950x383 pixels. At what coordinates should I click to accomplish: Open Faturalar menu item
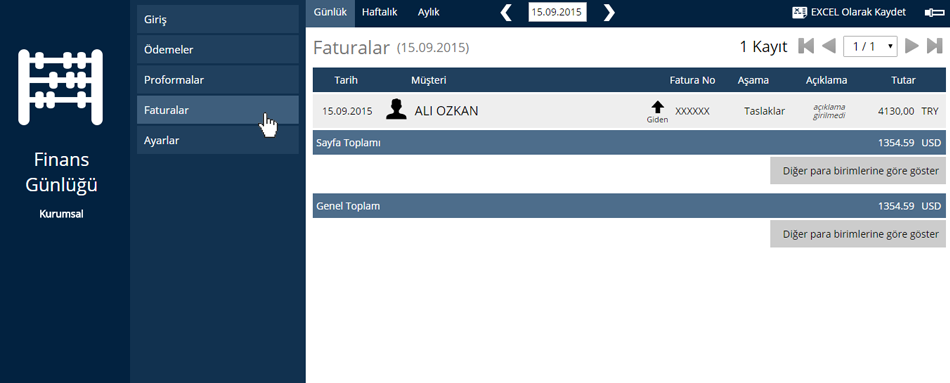coord(218,110)
